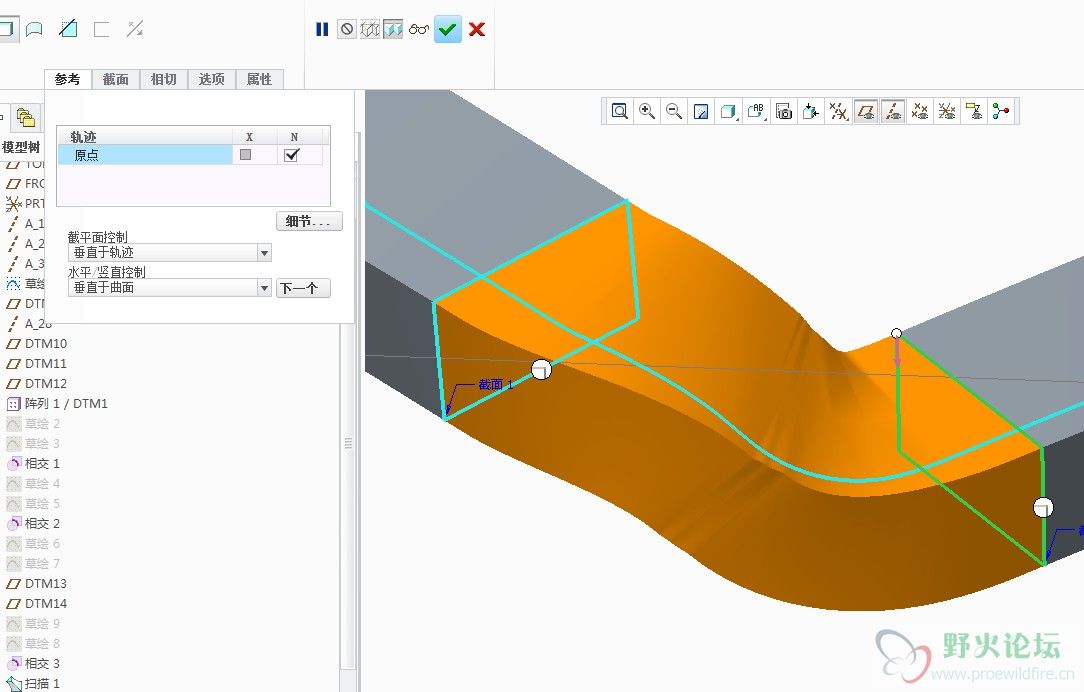Click the glasses preview icon
1084x692 pixels.
419,29
